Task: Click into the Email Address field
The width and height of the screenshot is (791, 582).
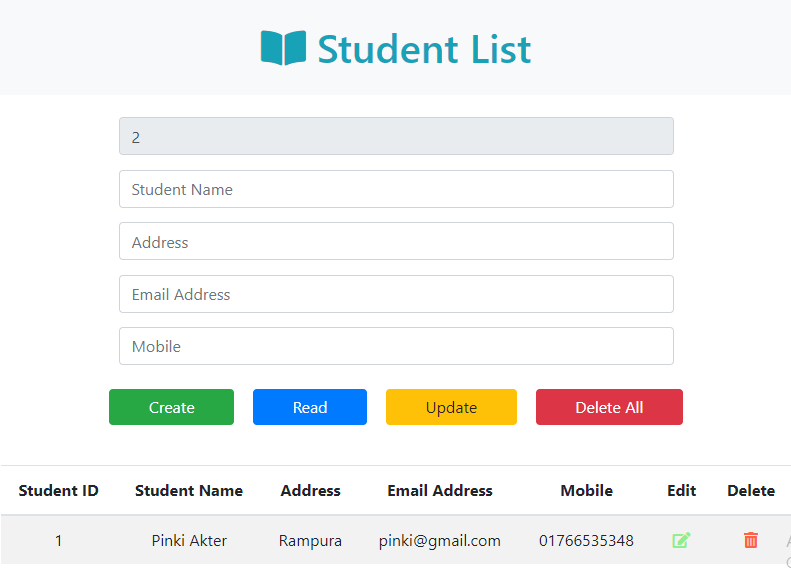Action: click(396, 294)
